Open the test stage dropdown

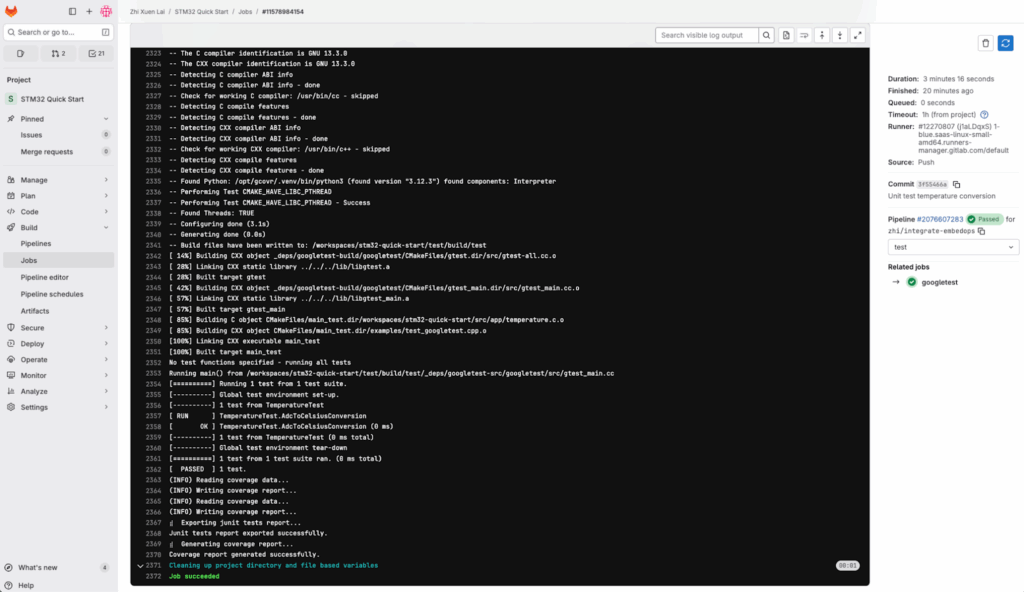click(x=953, y=246)
